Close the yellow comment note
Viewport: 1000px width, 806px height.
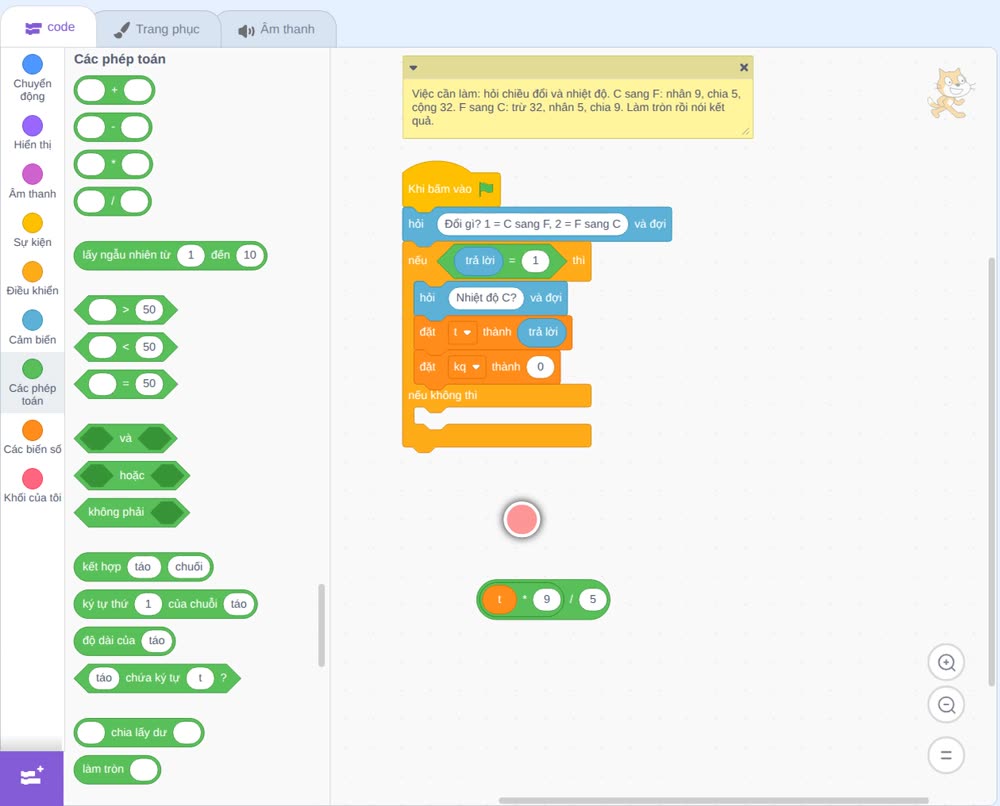tap(744, 67)
